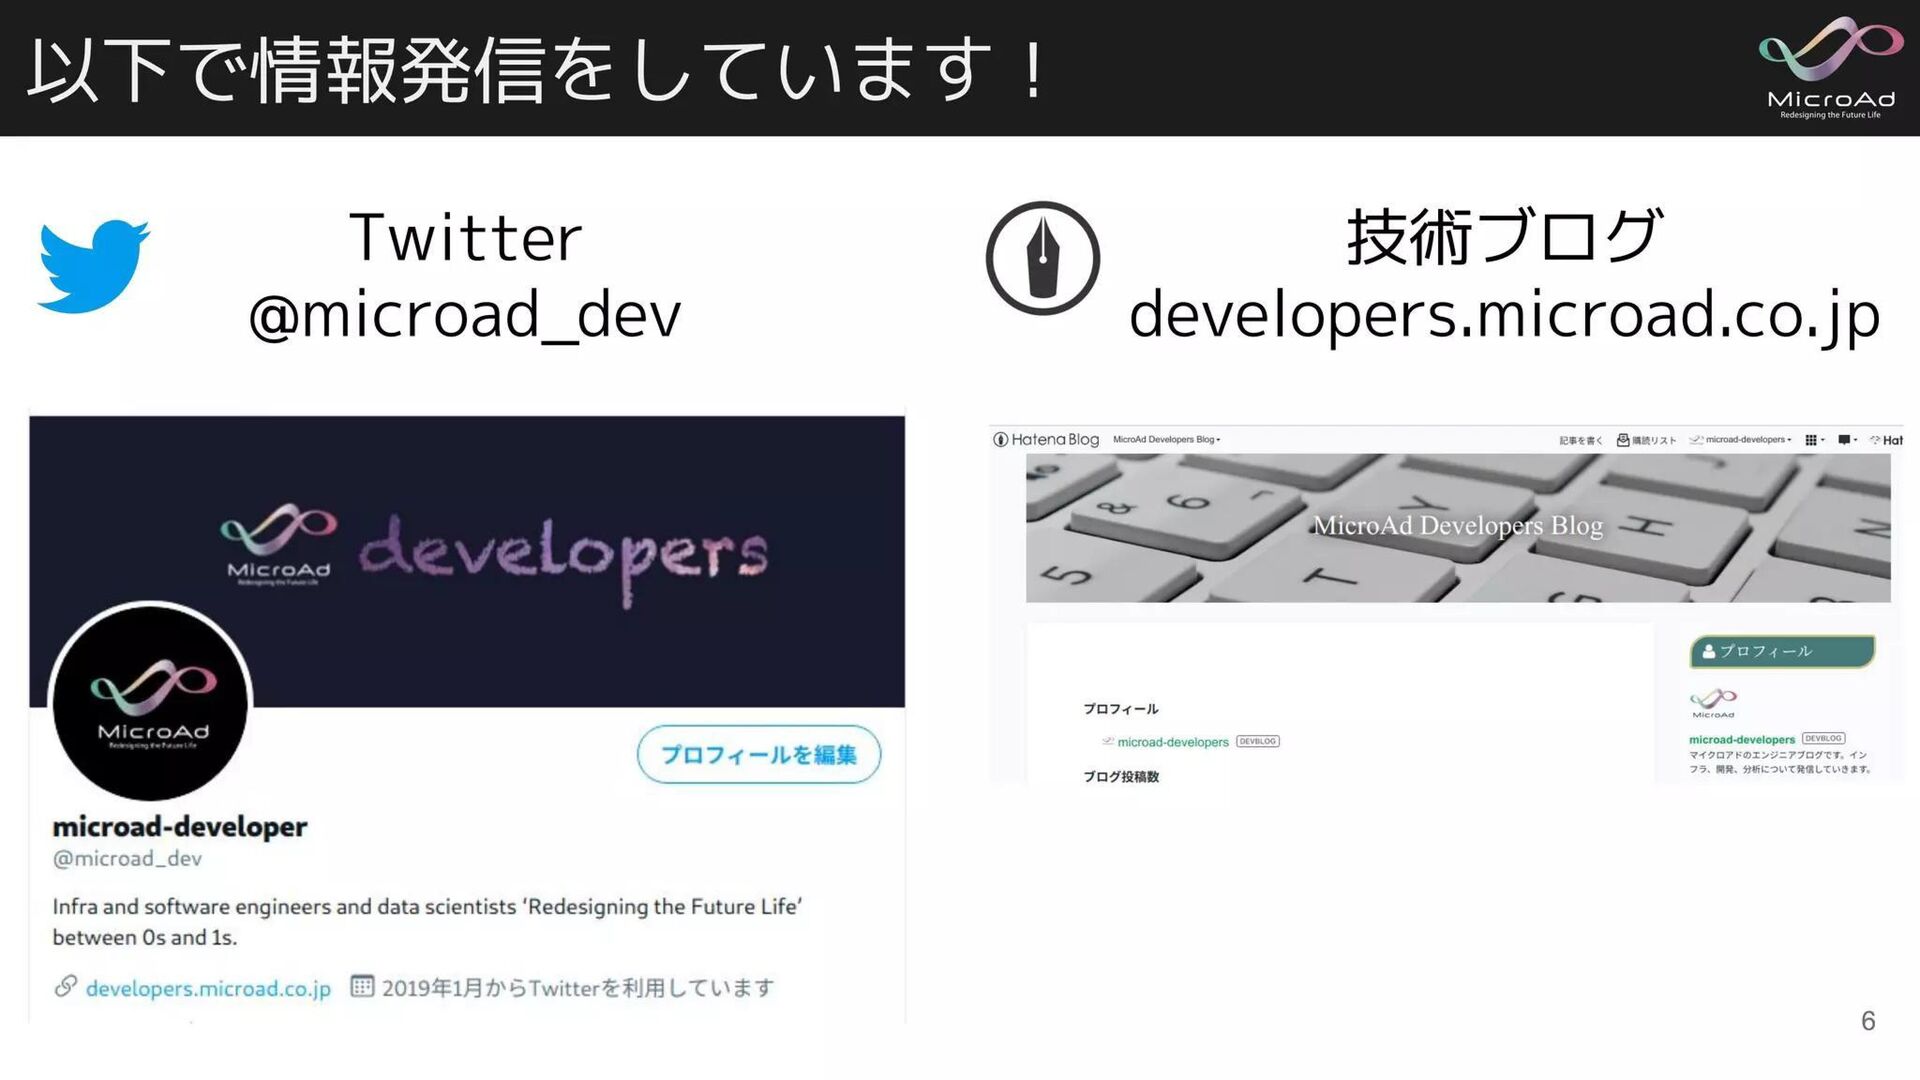The width and height of the screenshot is (1920, 1080).
Task: Click the link chain icon beside profile URL
Action: pyautogui.click(x=66, y=987)
